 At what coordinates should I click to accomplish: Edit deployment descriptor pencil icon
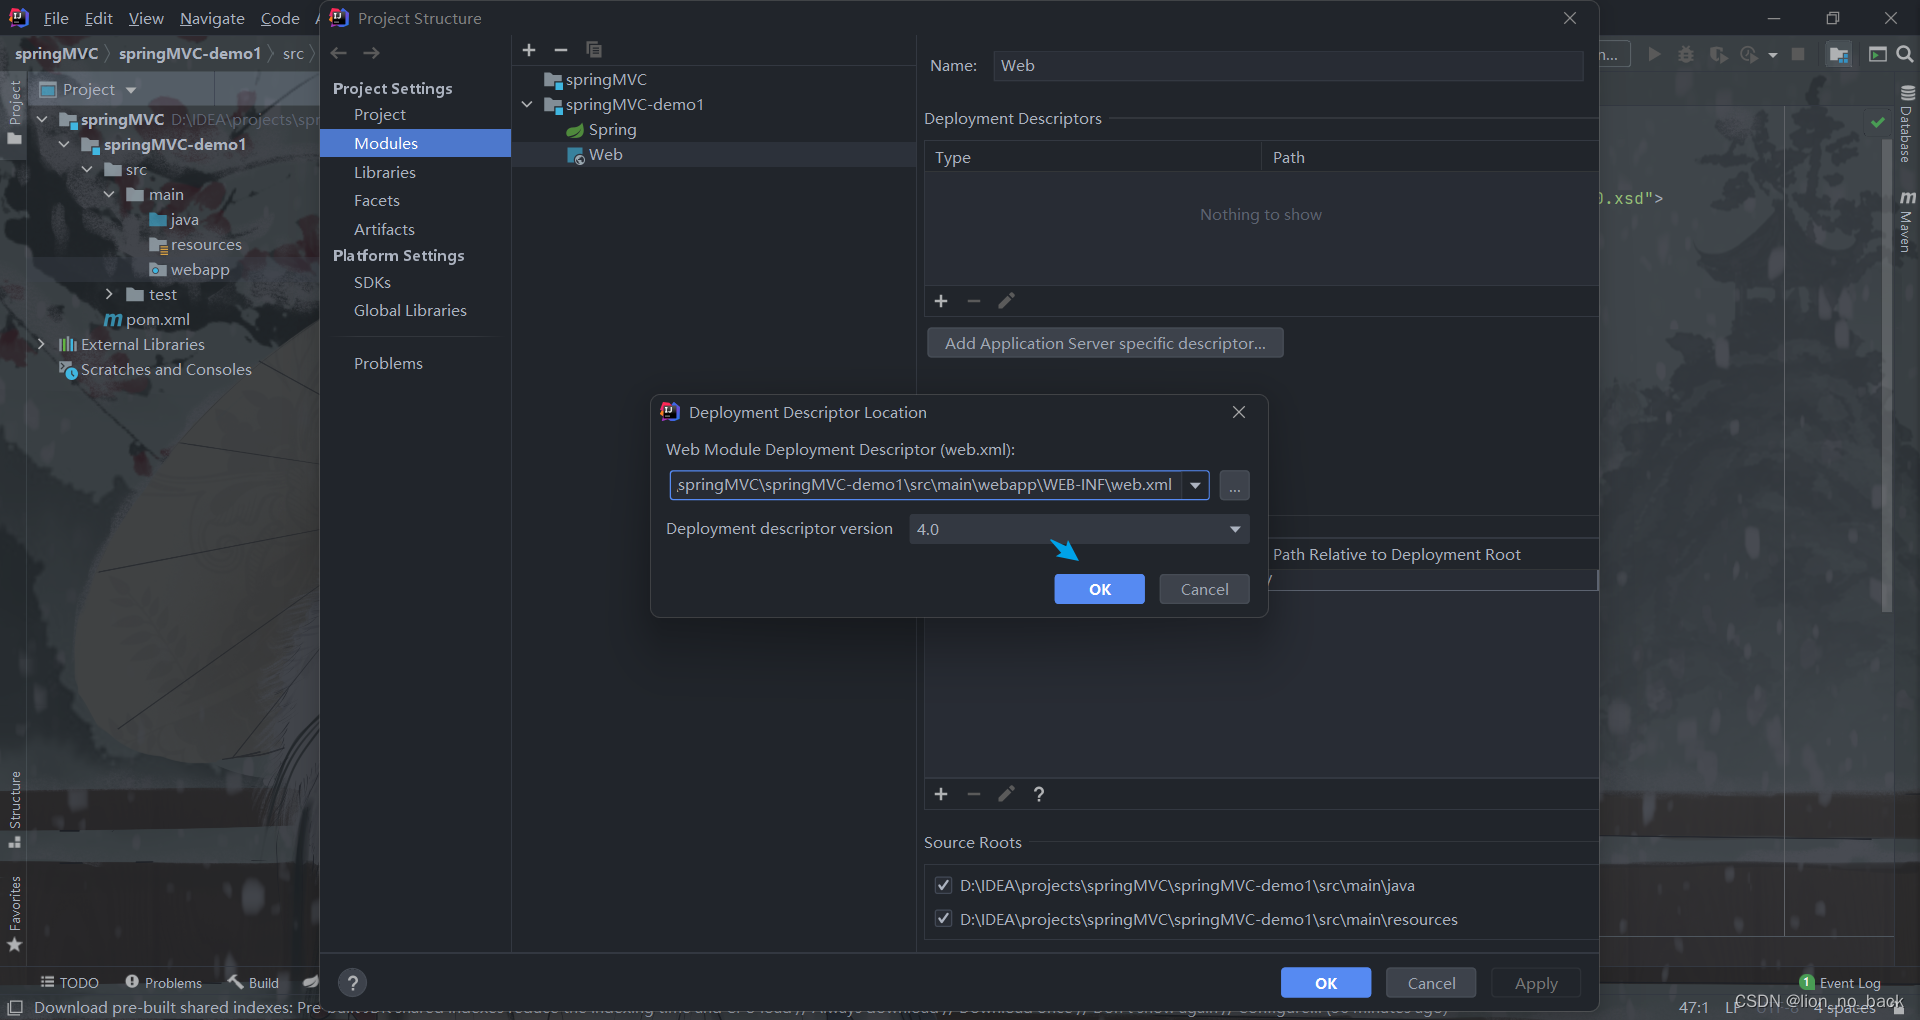[1006, 301]
